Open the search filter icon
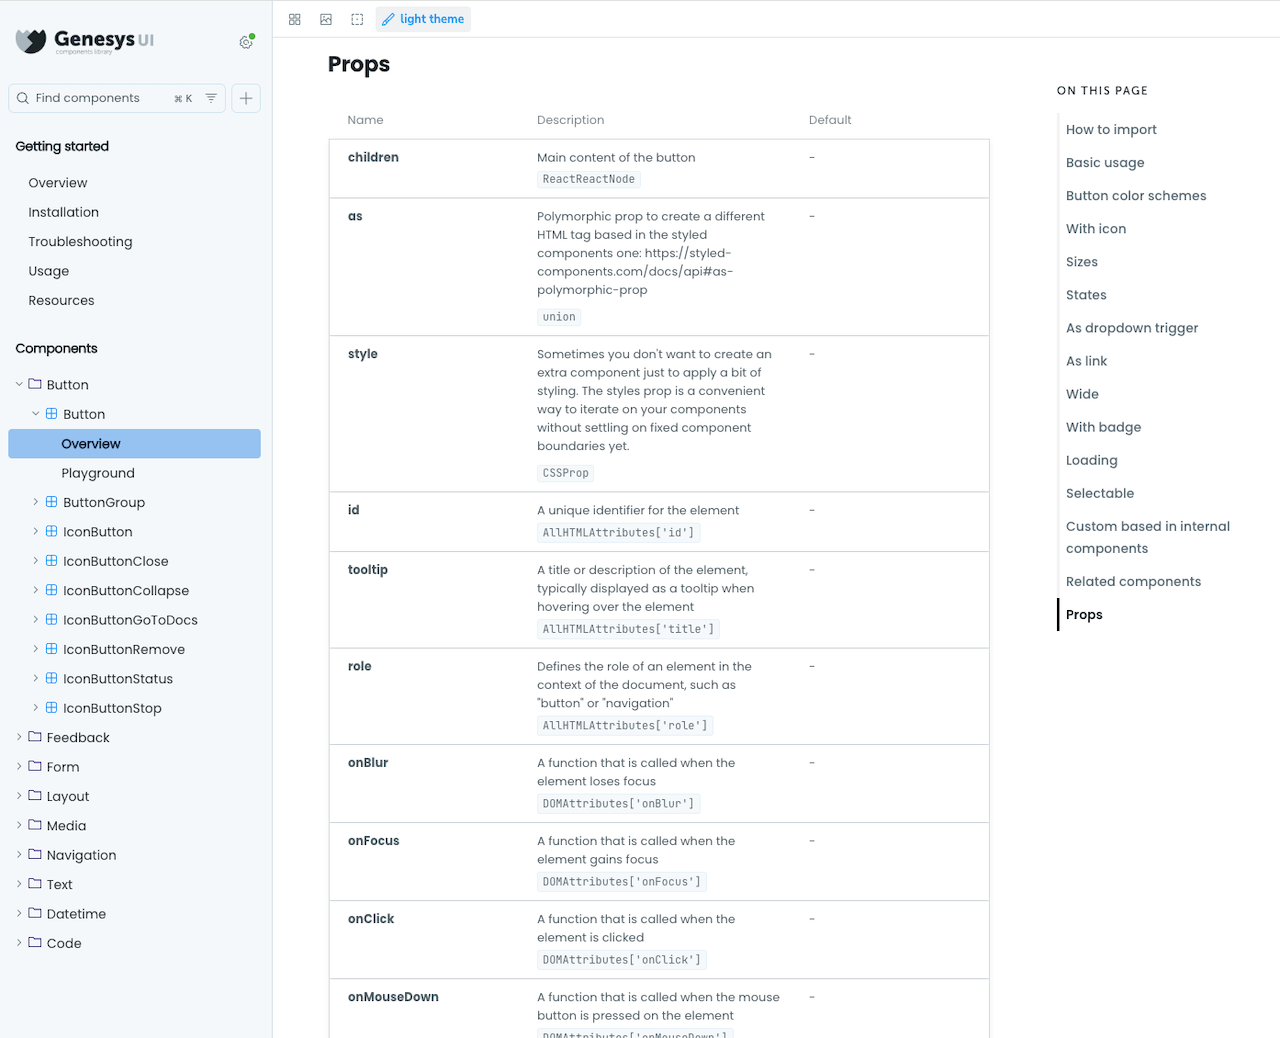The height and width of the screenshot is (1038, 1280). coord(211,98)
